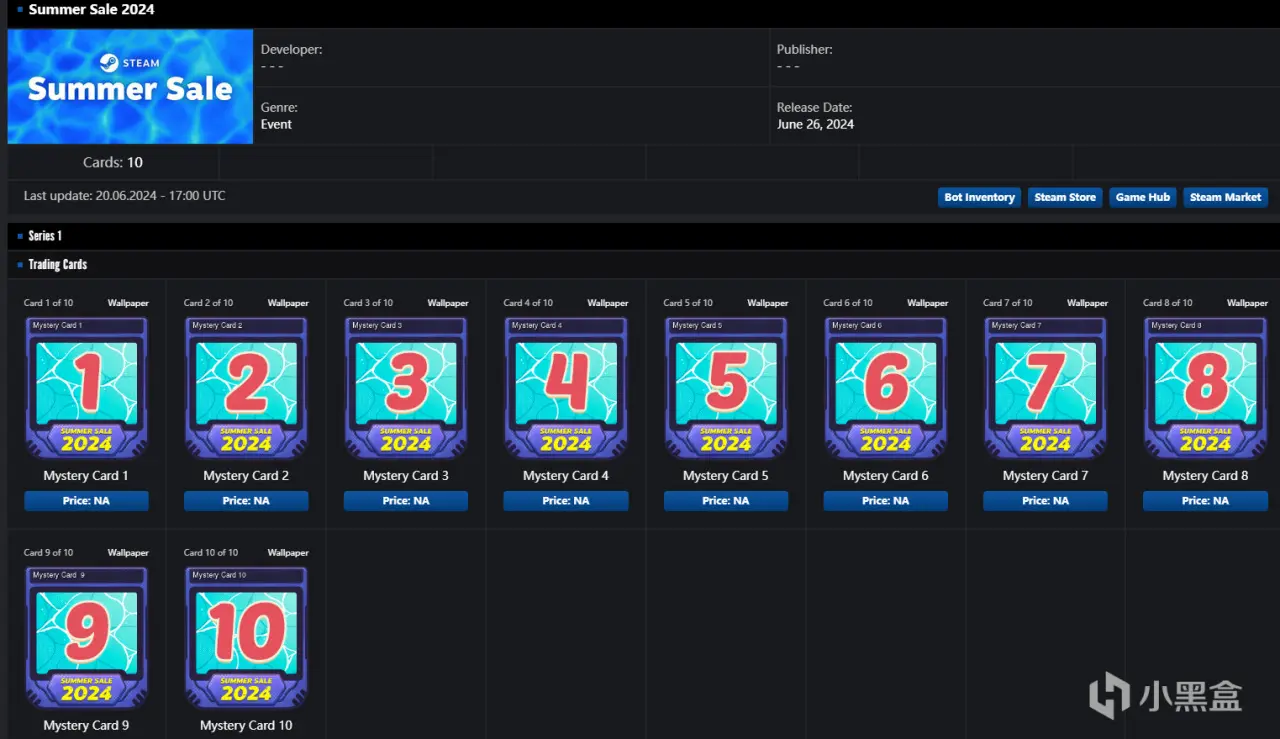
Task: Click the Mystery Card 9 name label
Action: [86, 726]
